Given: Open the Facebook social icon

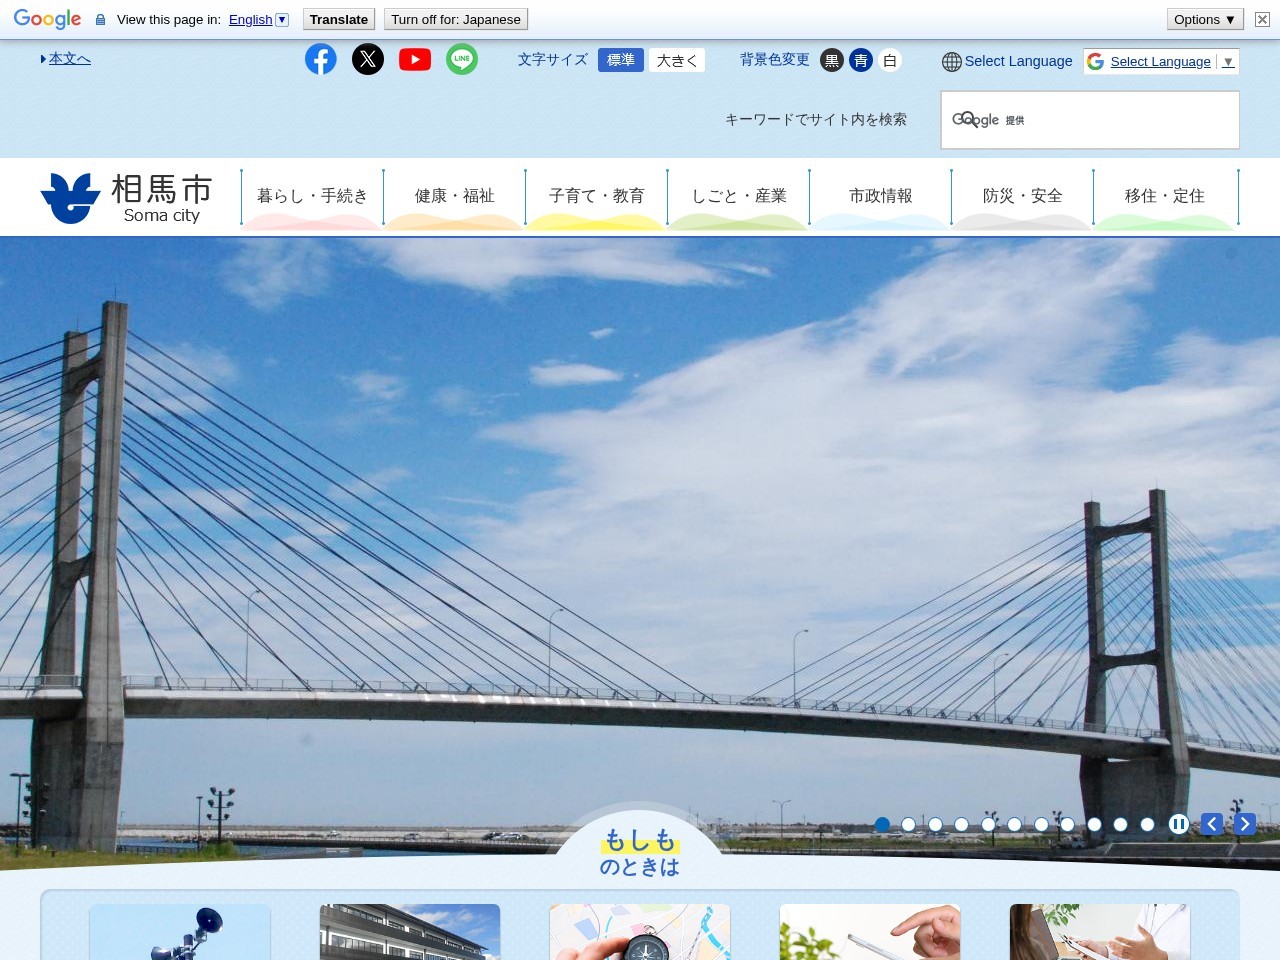Looking at the screenshot, I should tap(321, 59).
